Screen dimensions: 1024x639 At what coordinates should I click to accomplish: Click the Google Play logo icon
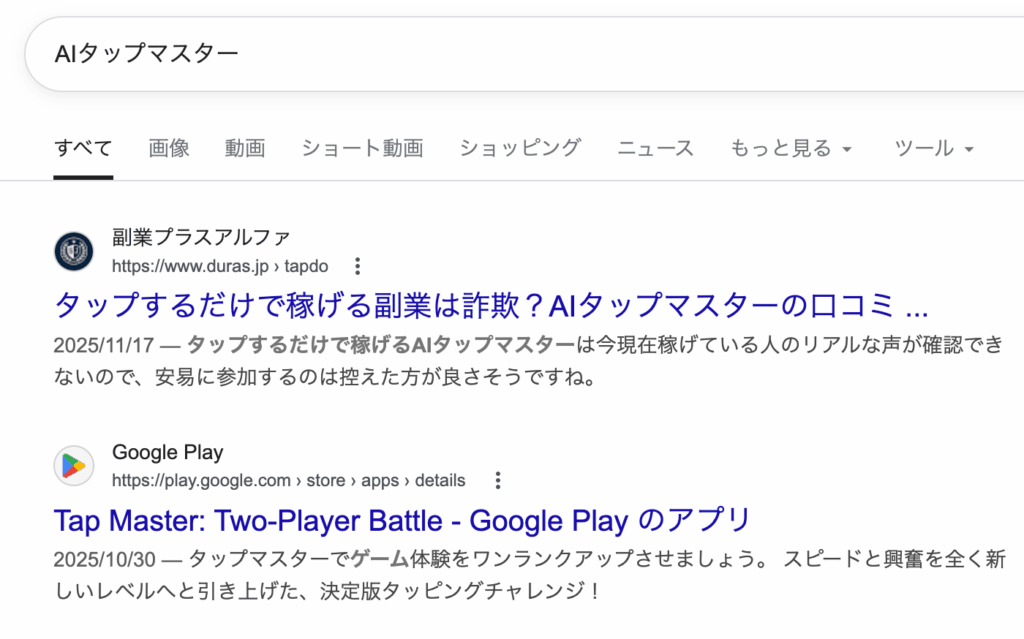point(73,466)
